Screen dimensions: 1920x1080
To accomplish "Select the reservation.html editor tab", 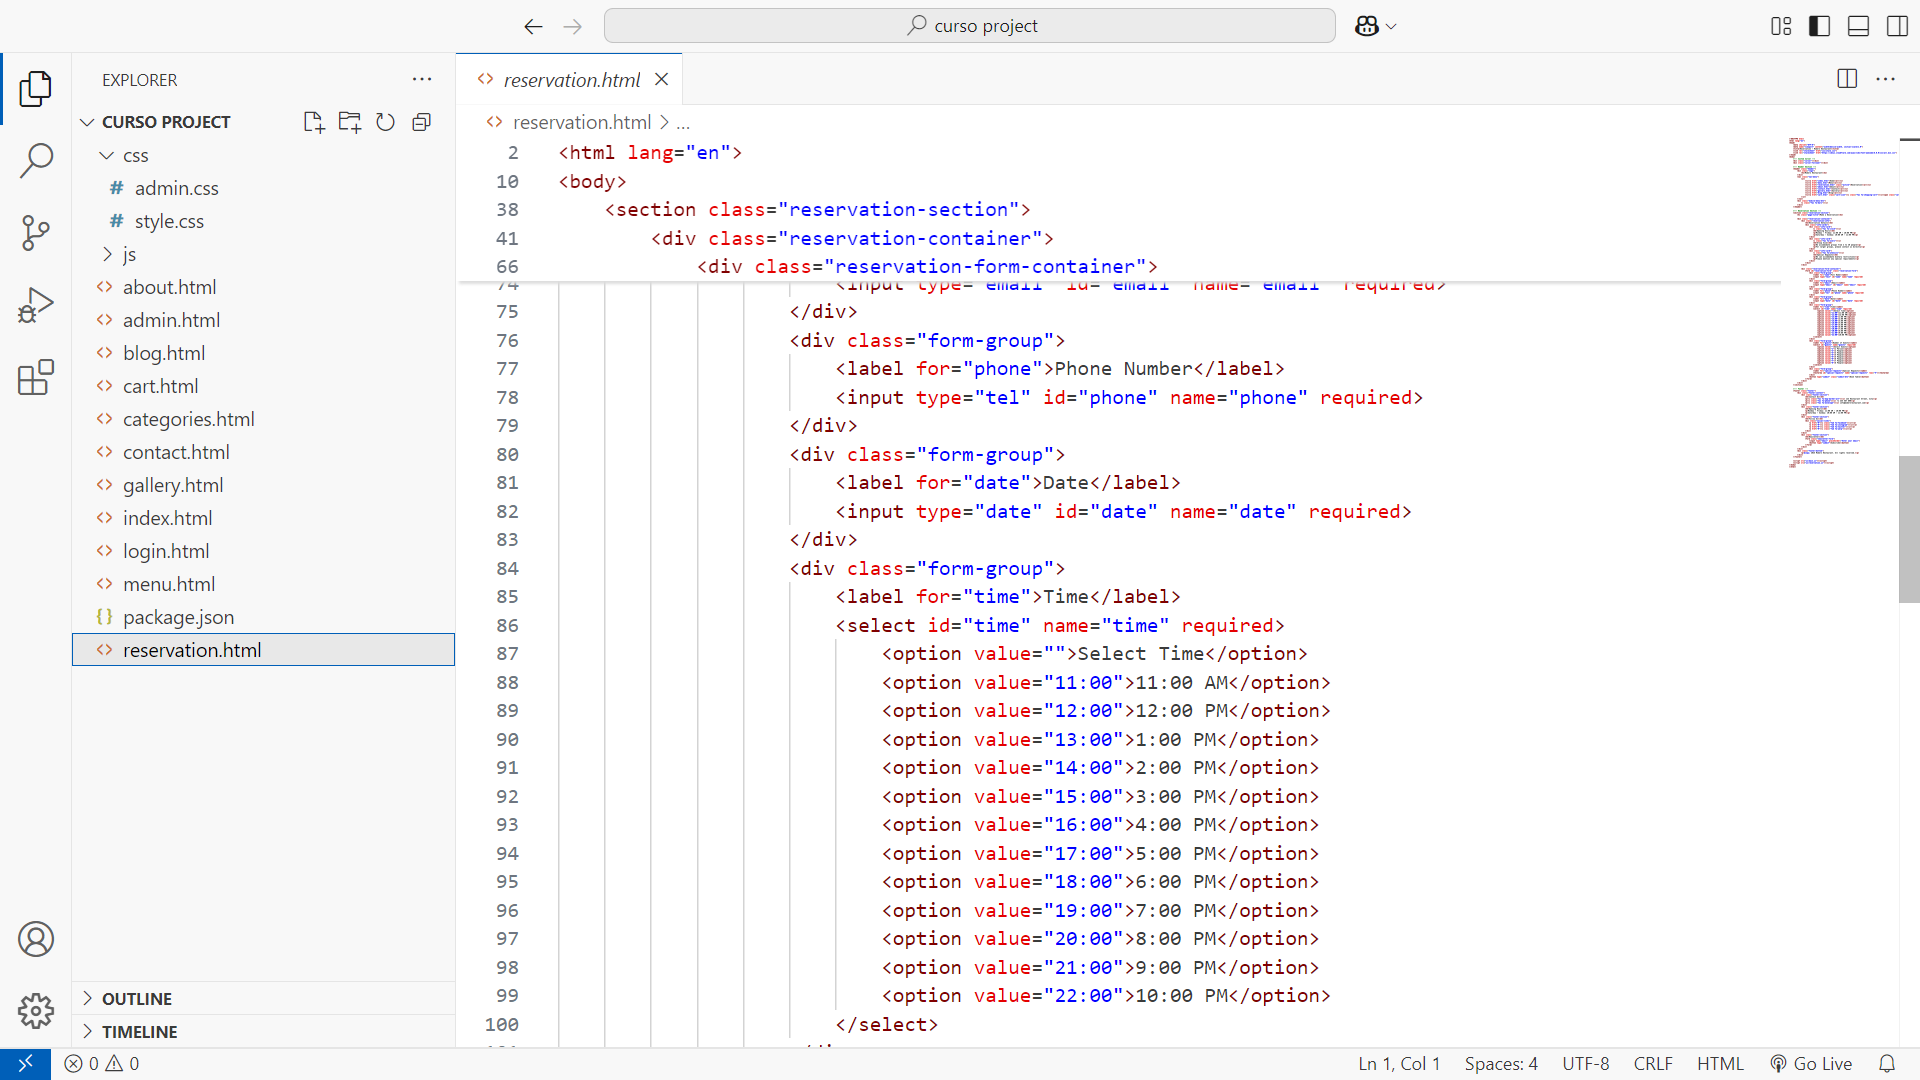I will point(570,79).
